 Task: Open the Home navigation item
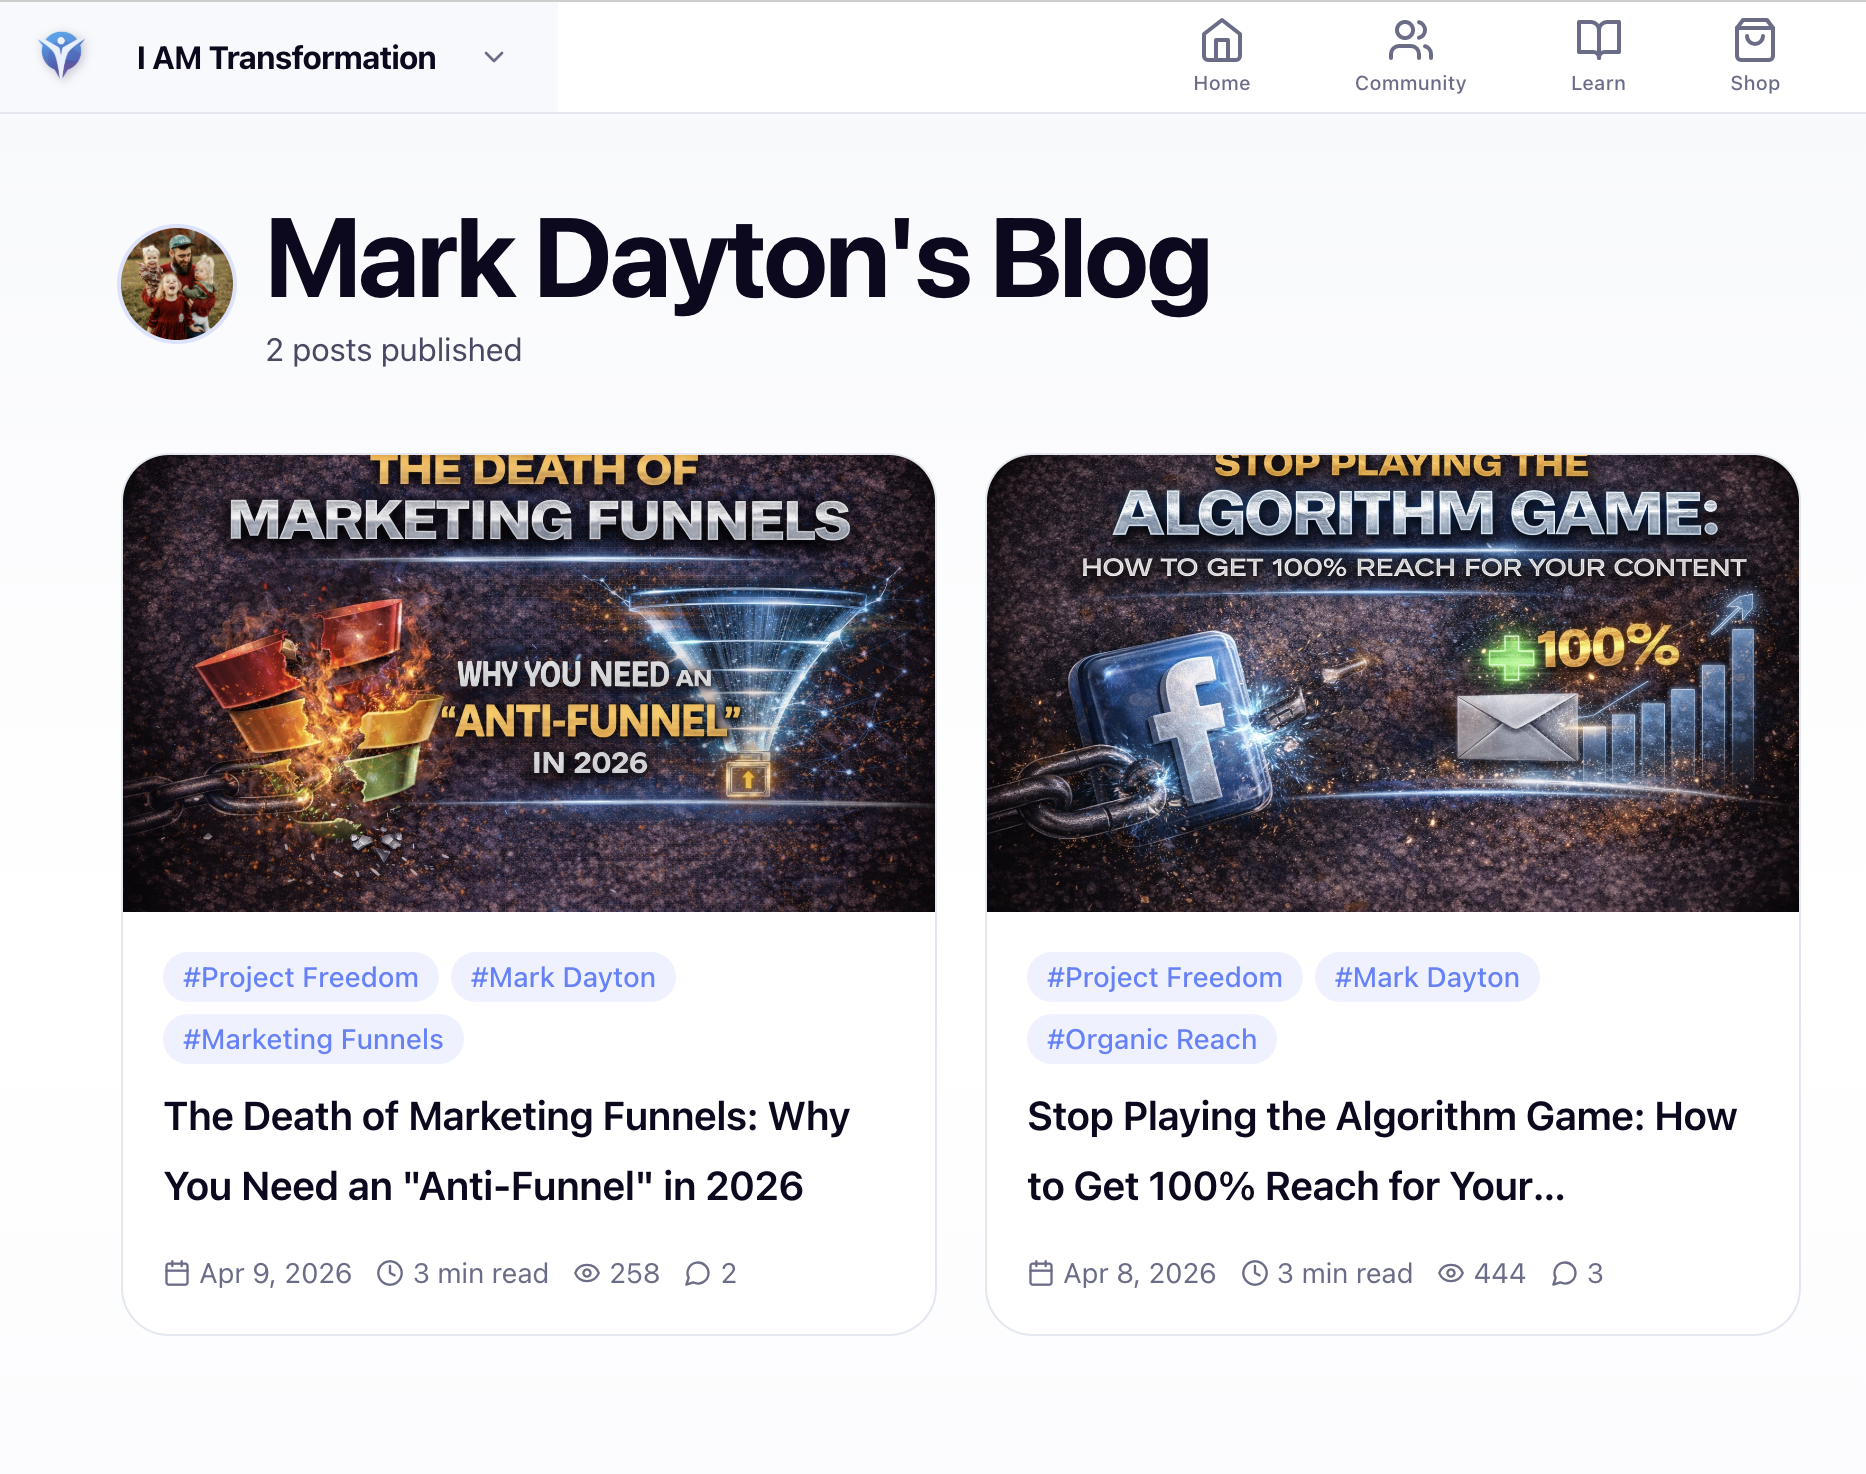pyautogui.click(x=1221, y=56)
